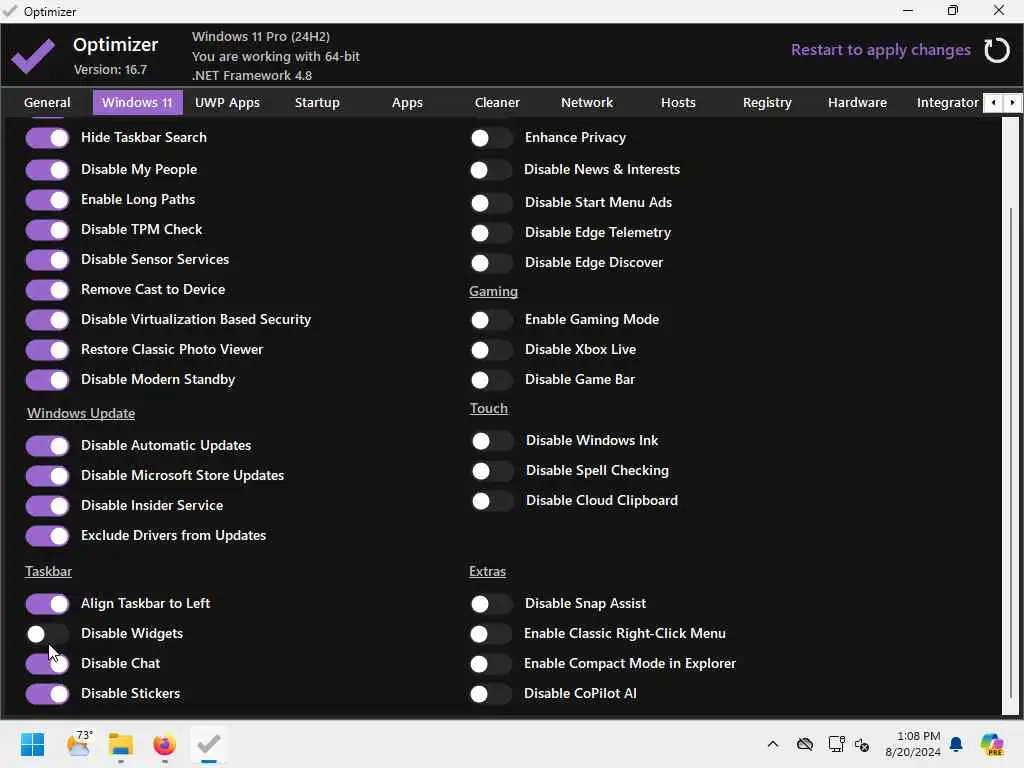The image size is (1024, 768).
Task: Turn on Enable Gaming Mode switch
Action: (491, 320)
